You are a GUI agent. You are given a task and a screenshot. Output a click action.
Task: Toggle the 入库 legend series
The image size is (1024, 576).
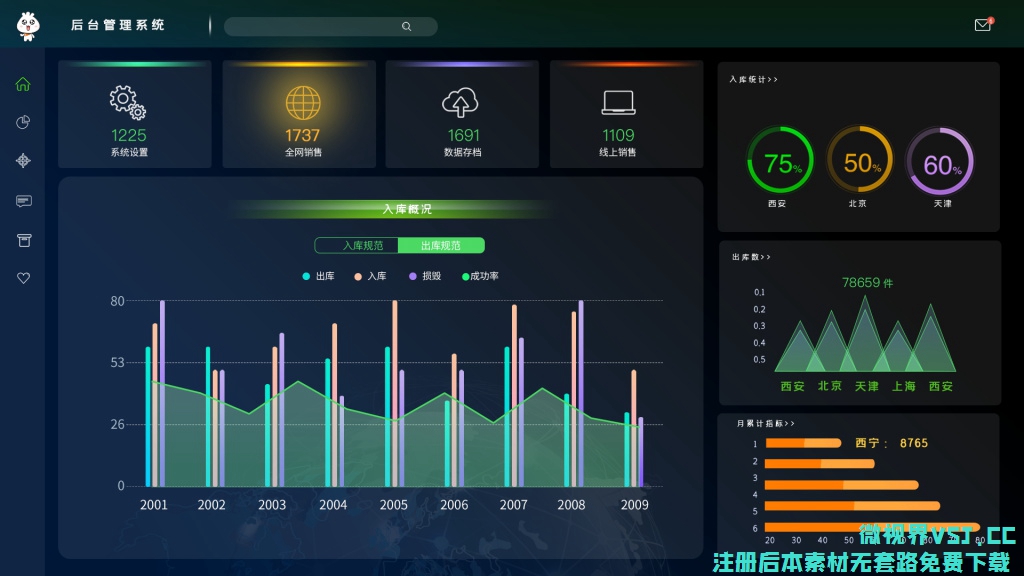[x=370, y=276]
